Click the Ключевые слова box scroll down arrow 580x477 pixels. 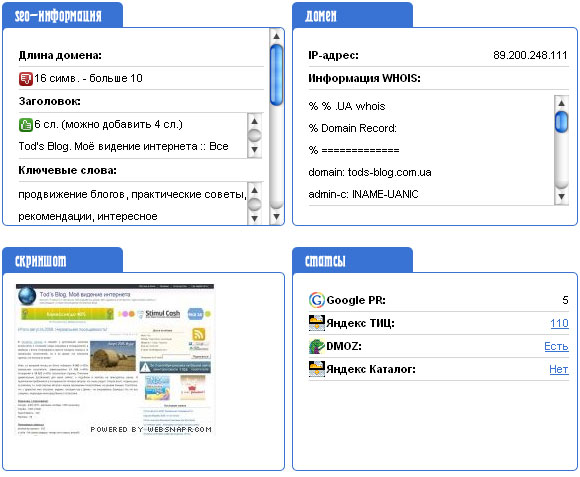254,219
